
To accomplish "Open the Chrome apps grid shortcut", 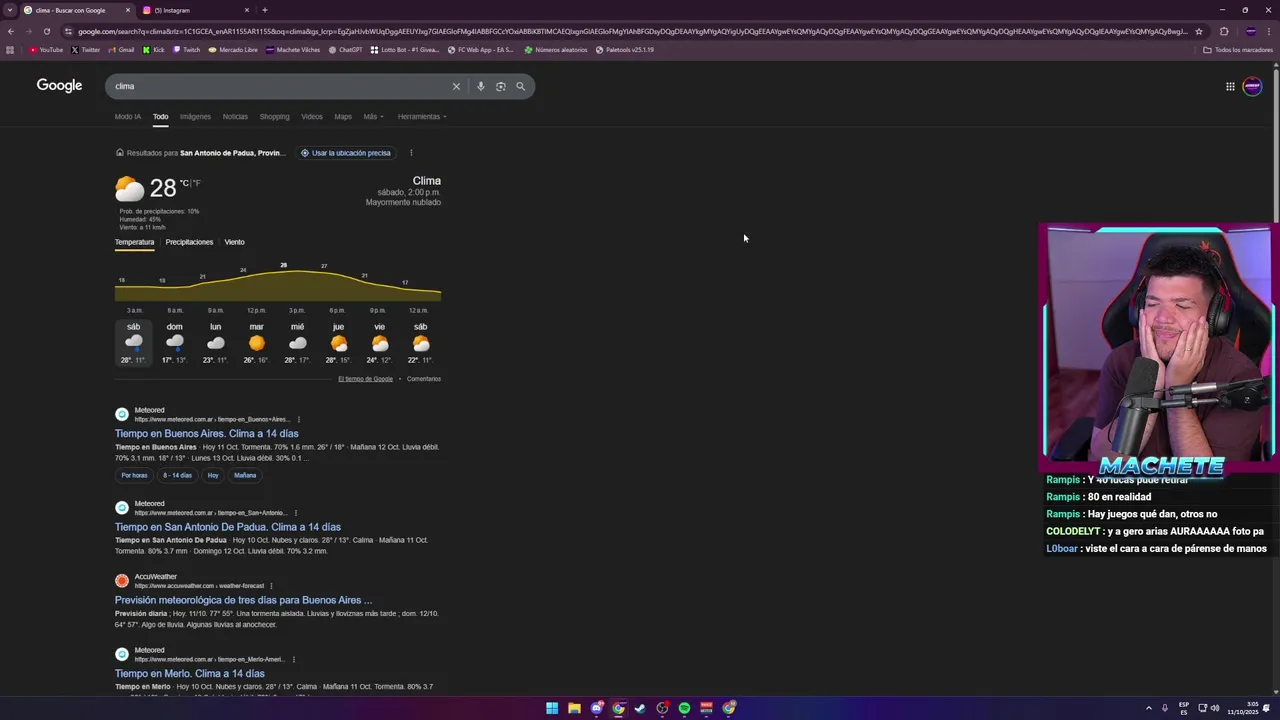I will point(10,49).
